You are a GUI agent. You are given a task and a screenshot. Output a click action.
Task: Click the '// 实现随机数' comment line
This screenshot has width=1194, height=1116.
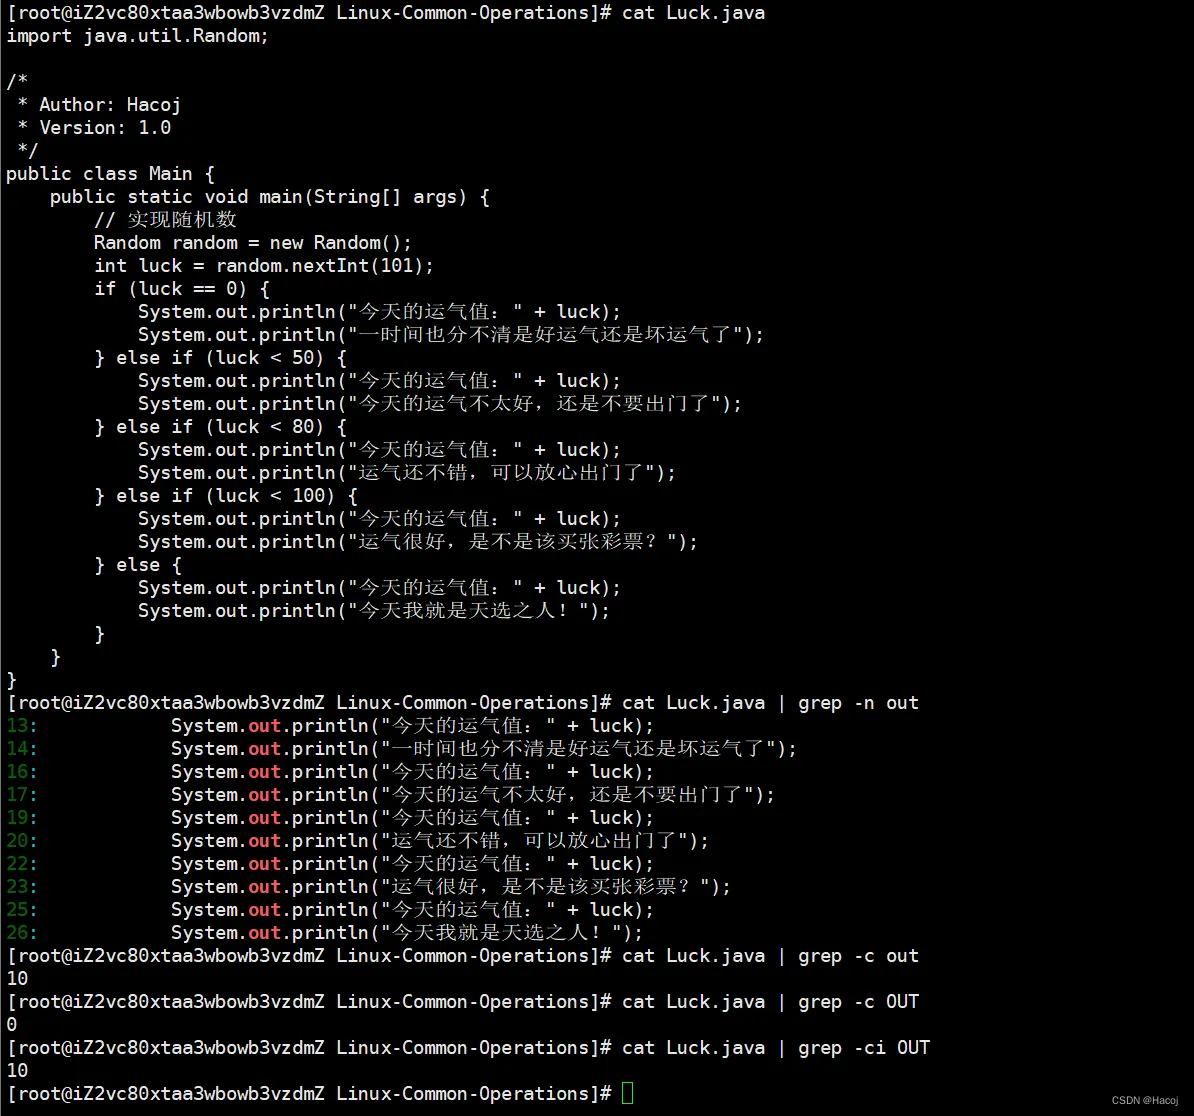(165, 220)
